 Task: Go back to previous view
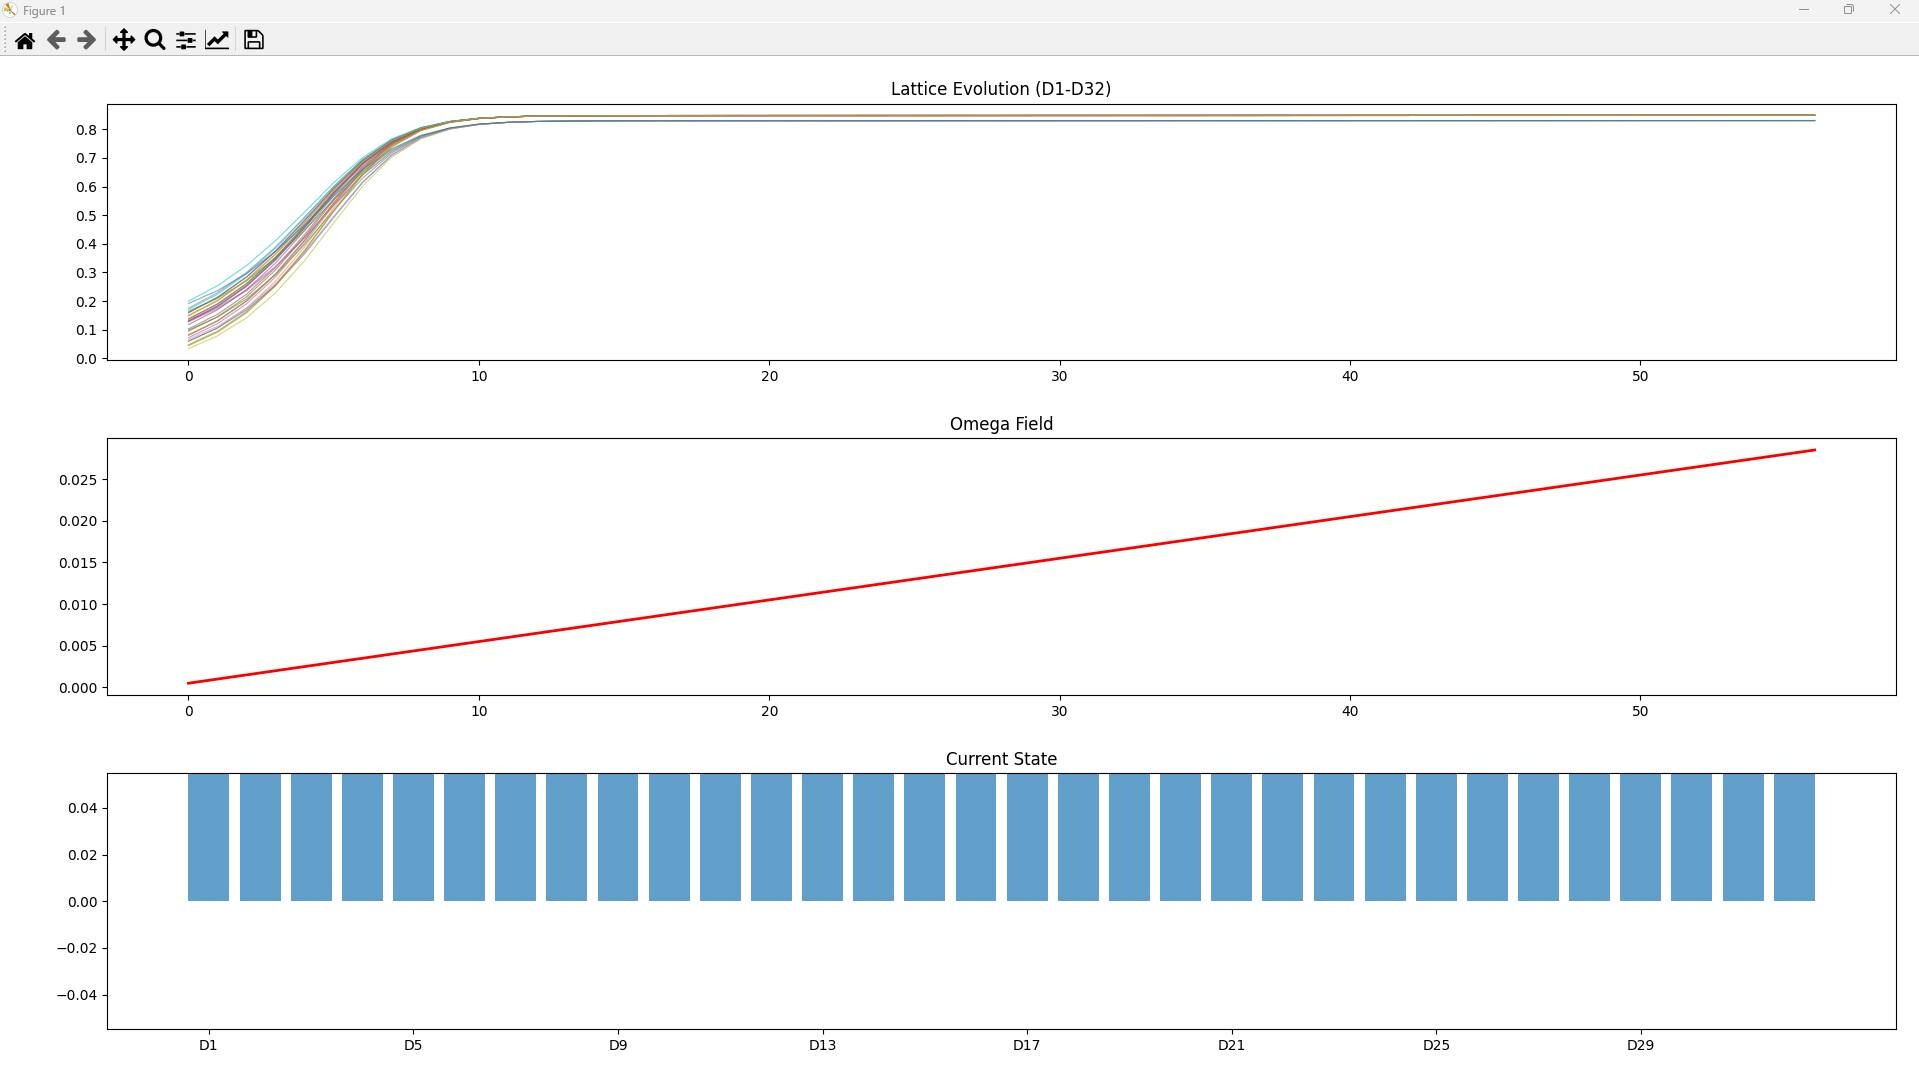[56, 40]
